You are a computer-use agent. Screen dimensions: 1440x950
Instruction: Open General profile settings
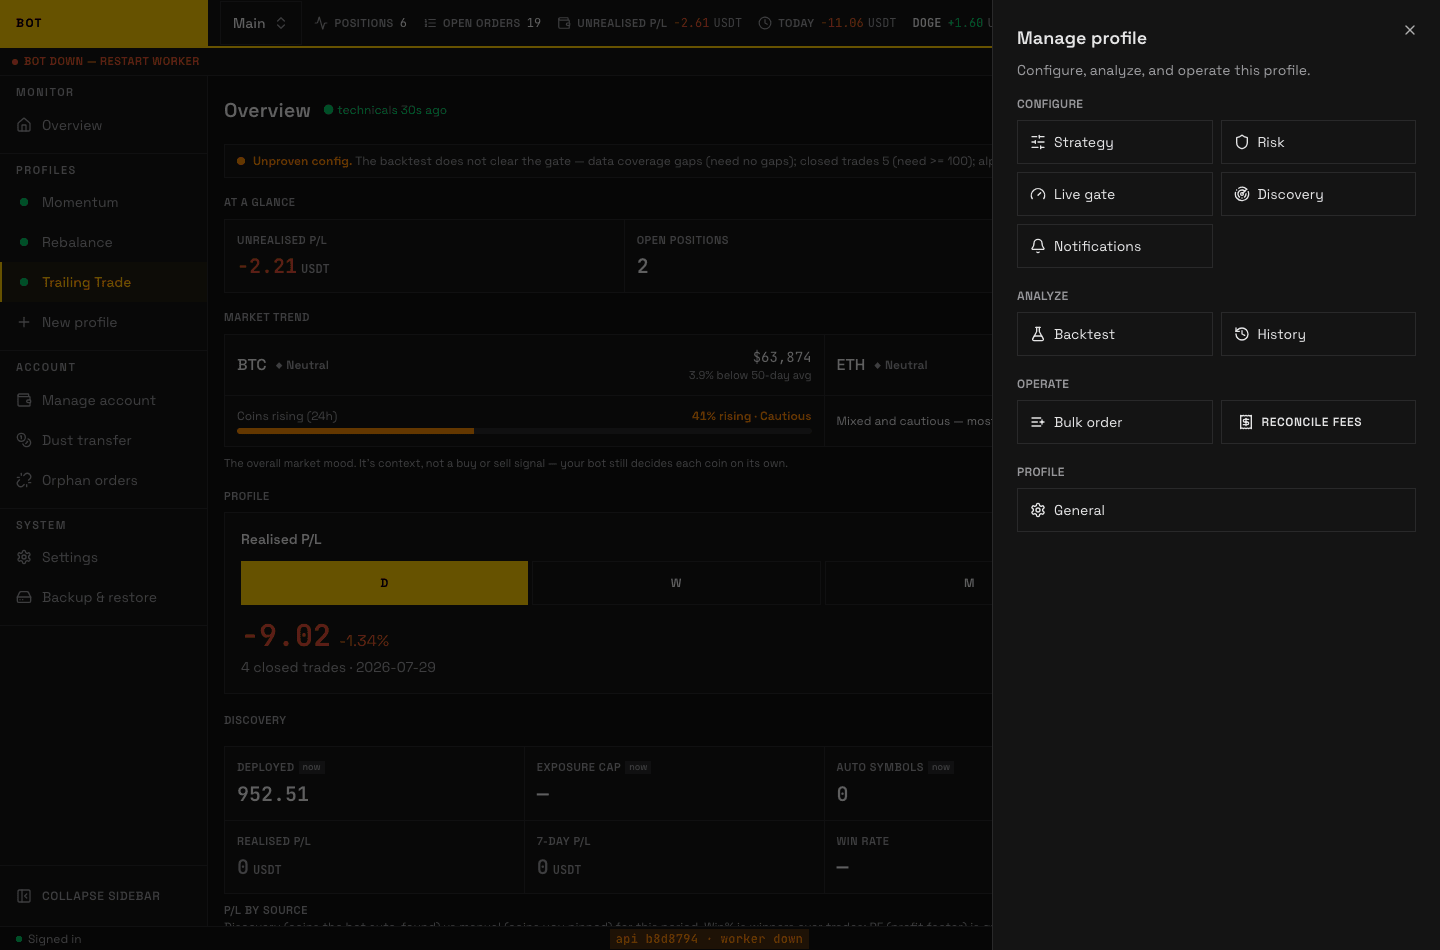[x=1216, y=510]
